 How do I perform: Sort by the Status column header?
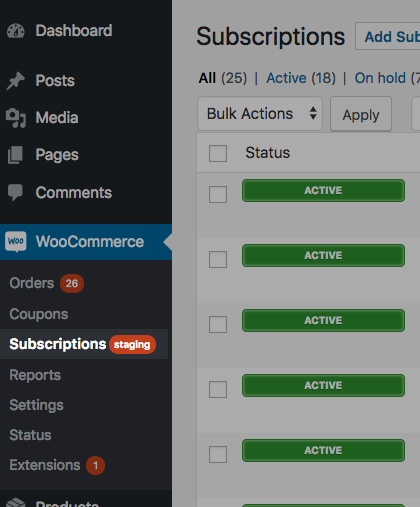click(268, 153)
